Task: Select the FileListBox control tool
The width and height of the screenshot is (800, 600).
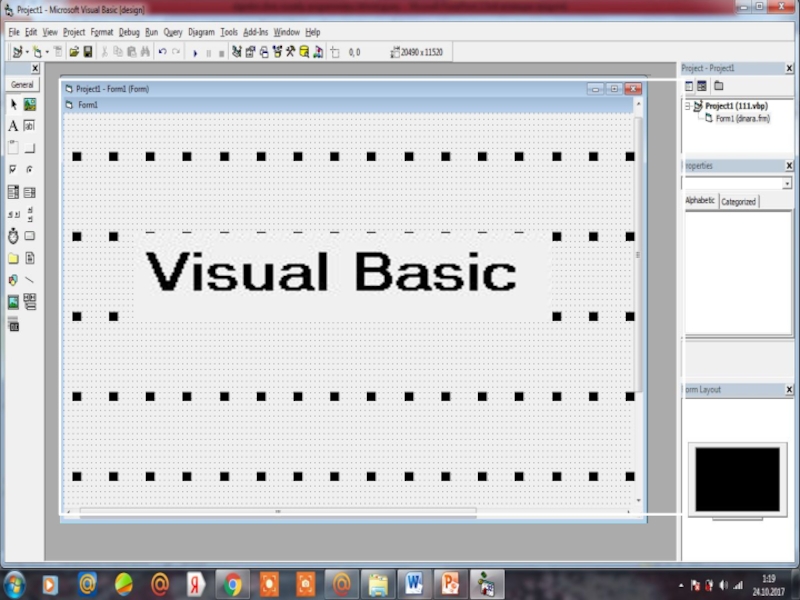Action: point(30,258)
